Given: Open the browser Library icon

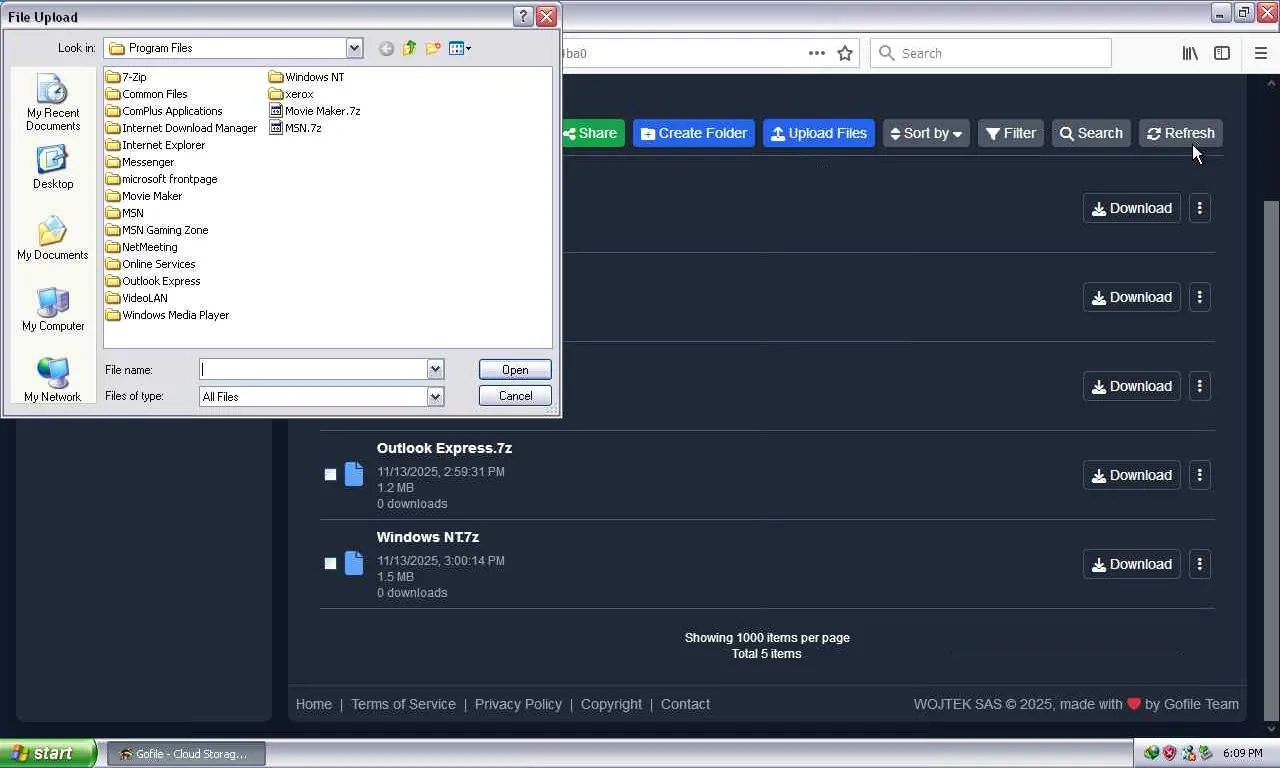Looking at the screenshot, I should coord(1190,53).
